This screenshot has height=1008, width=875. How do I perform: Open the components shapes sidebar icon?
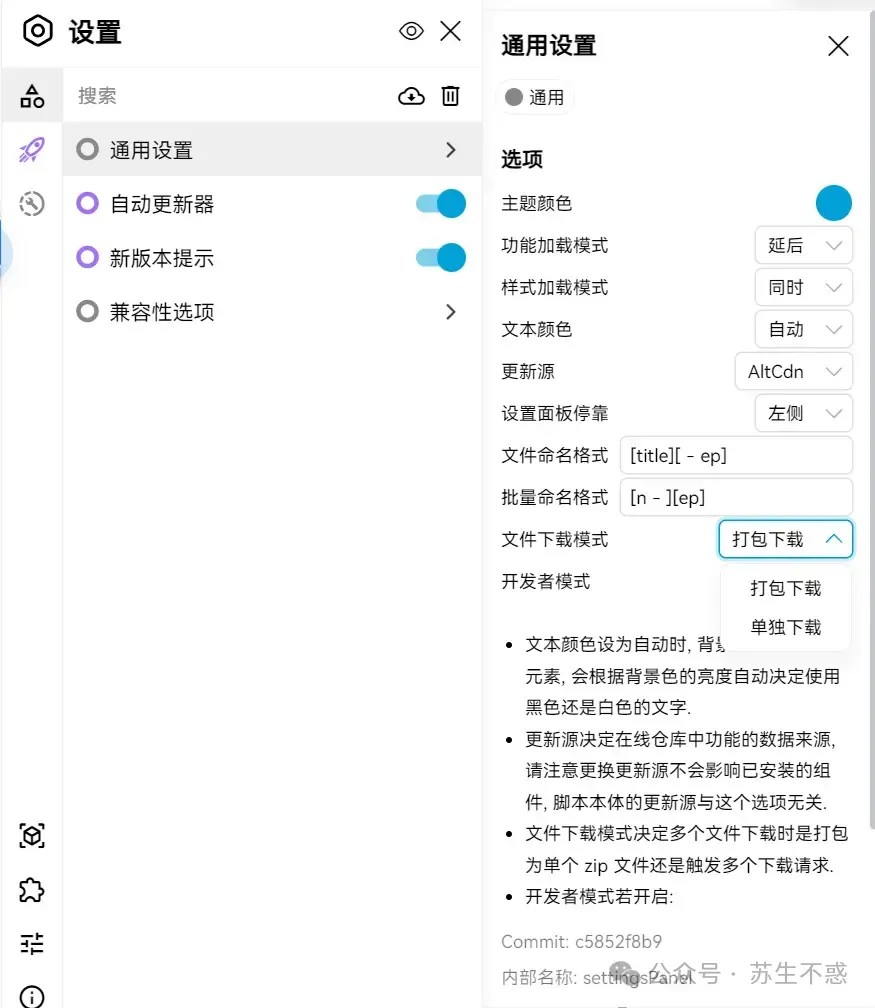(32, 97)
